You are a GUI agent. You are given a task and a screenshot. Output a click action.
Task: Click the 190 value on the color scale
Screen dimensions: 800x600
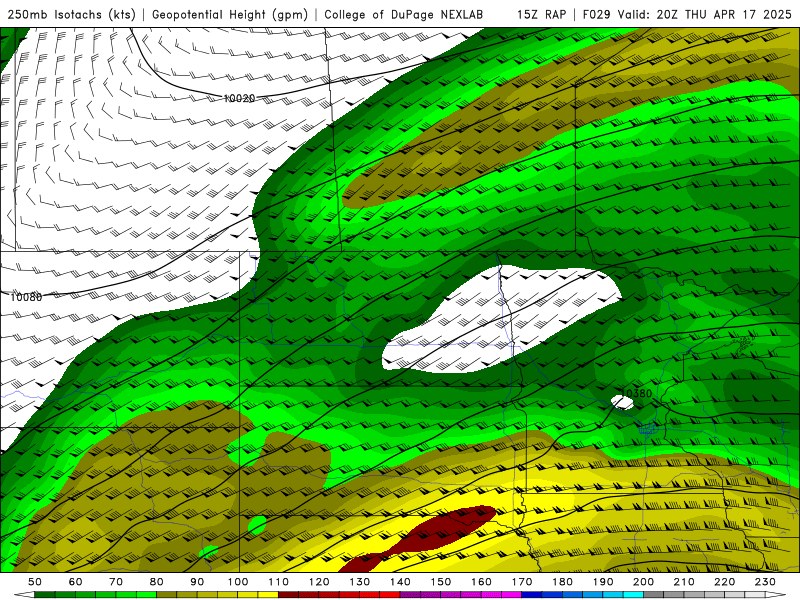point(603,582)
